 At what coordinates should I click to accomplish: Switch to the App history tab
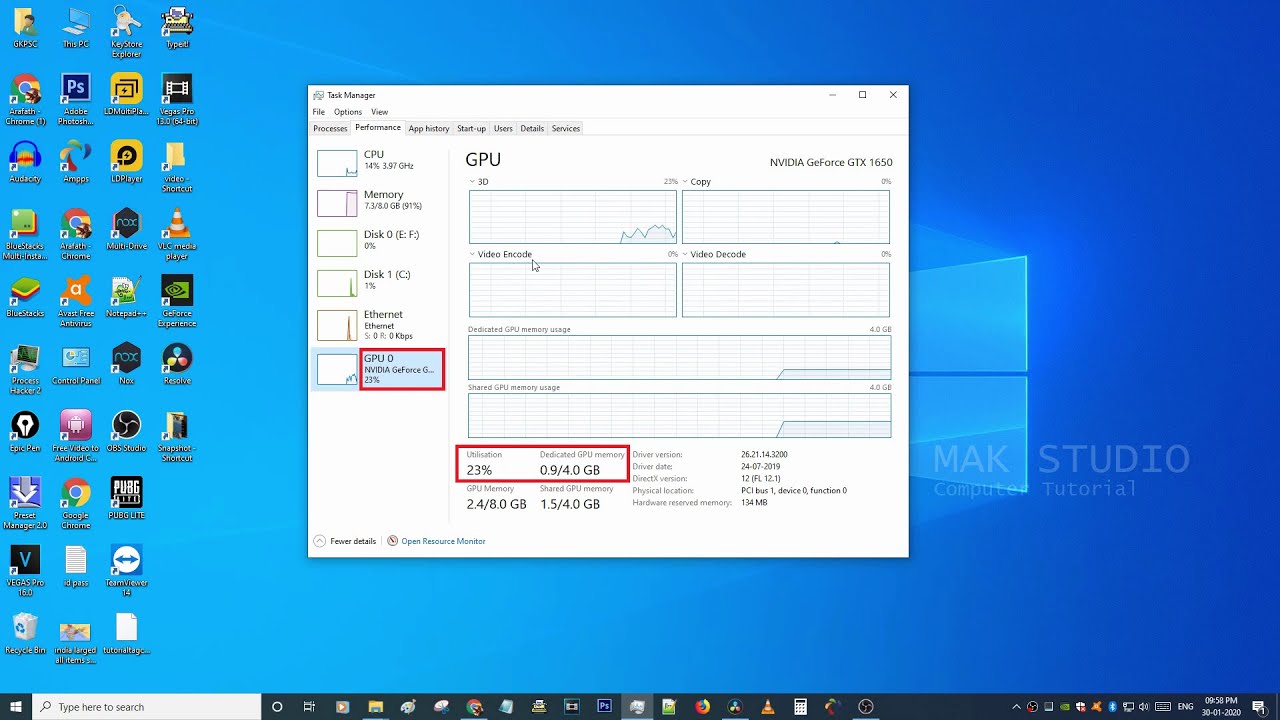(x=429, y=128)
